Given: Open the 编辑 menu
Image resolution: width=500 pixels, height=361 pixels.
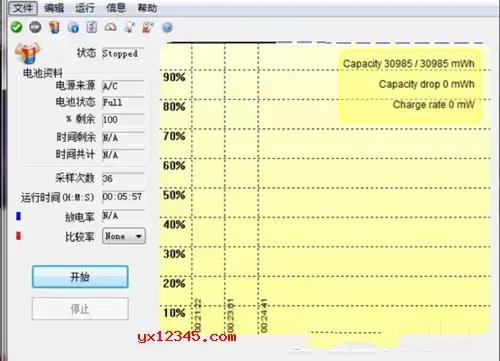Looking at the screenshot, I should (54, 8).
